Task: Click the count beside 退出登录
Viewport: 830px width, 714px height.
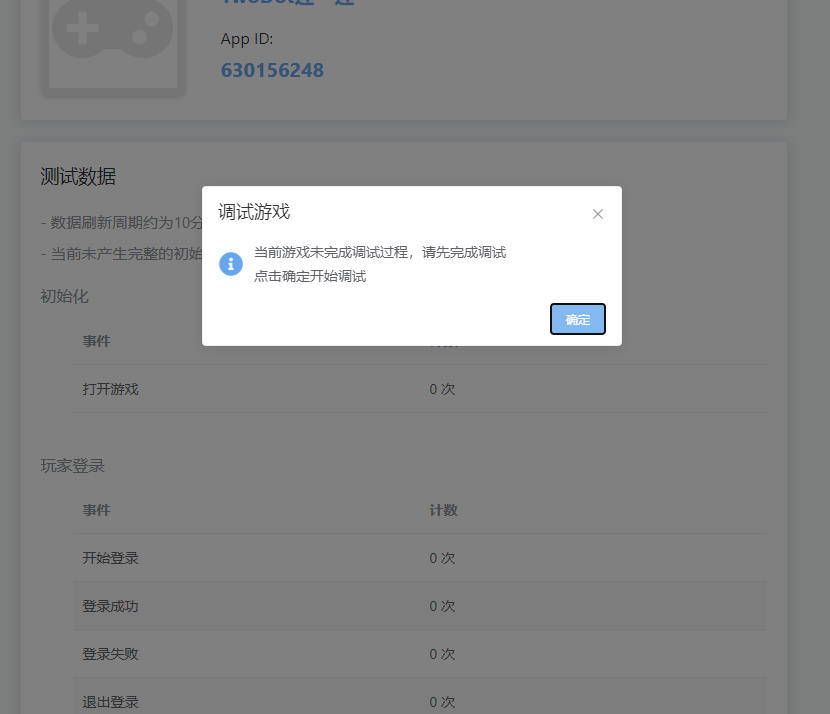Action: click(442, 702)
